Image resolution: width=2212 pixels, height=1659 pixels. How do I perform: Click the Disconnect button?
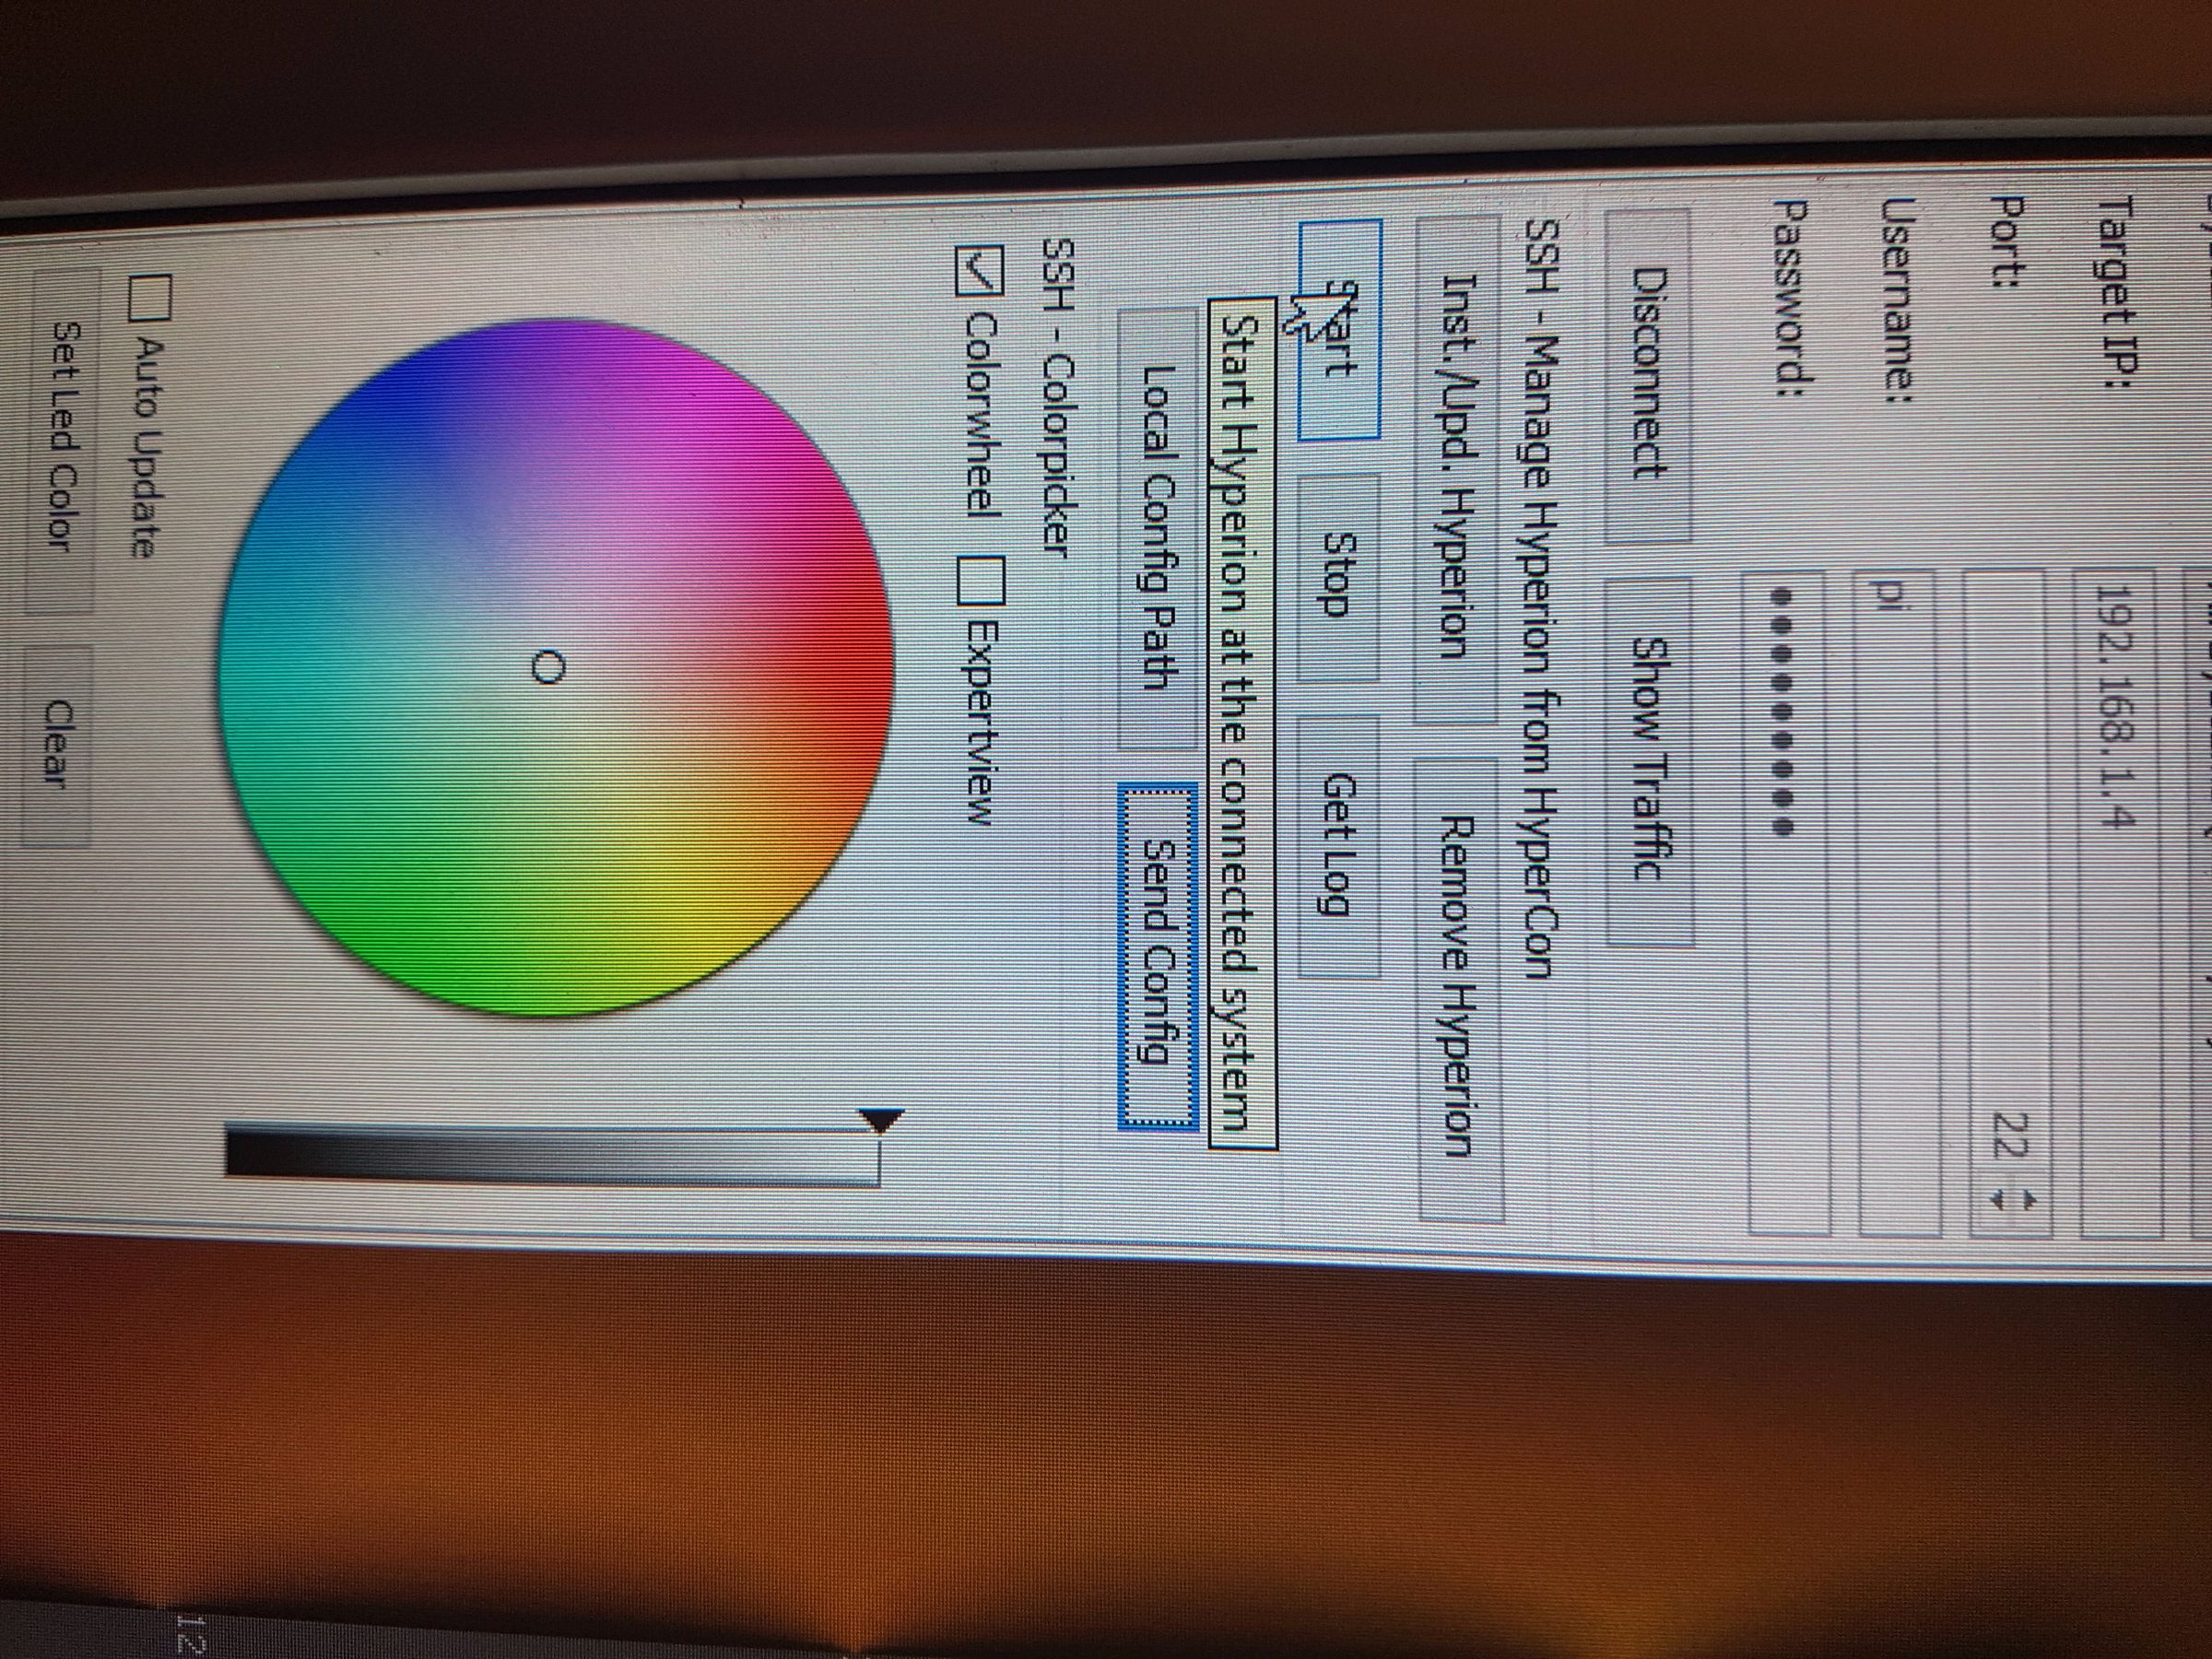pyautogui.click(x=1647, y=375)
